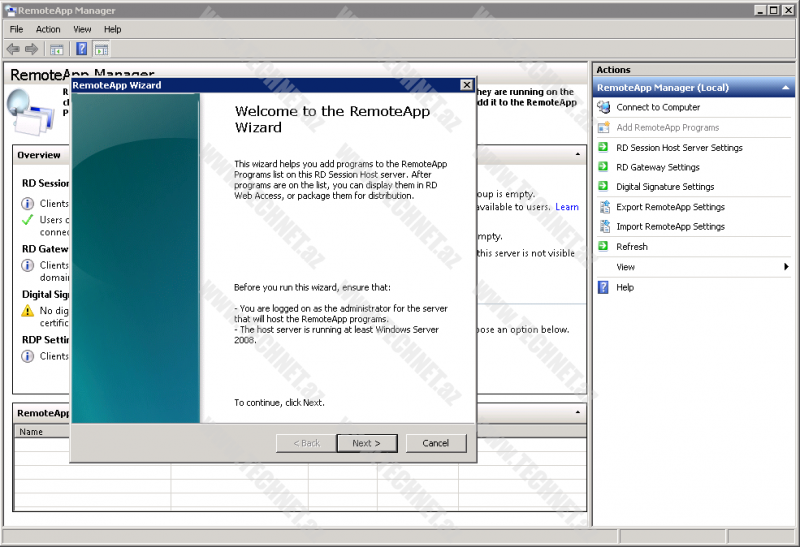Click the Export RemoteApp Settings icon
The image size is (800, 547).
coord(603,207)
